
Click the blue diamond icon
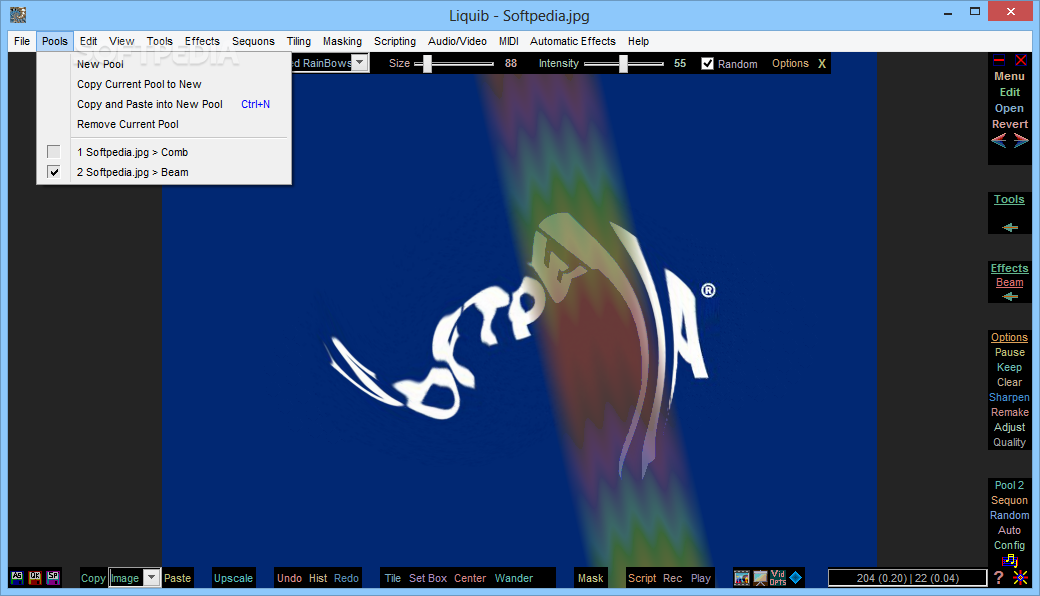pyautogui.click(x=796, y=577)
